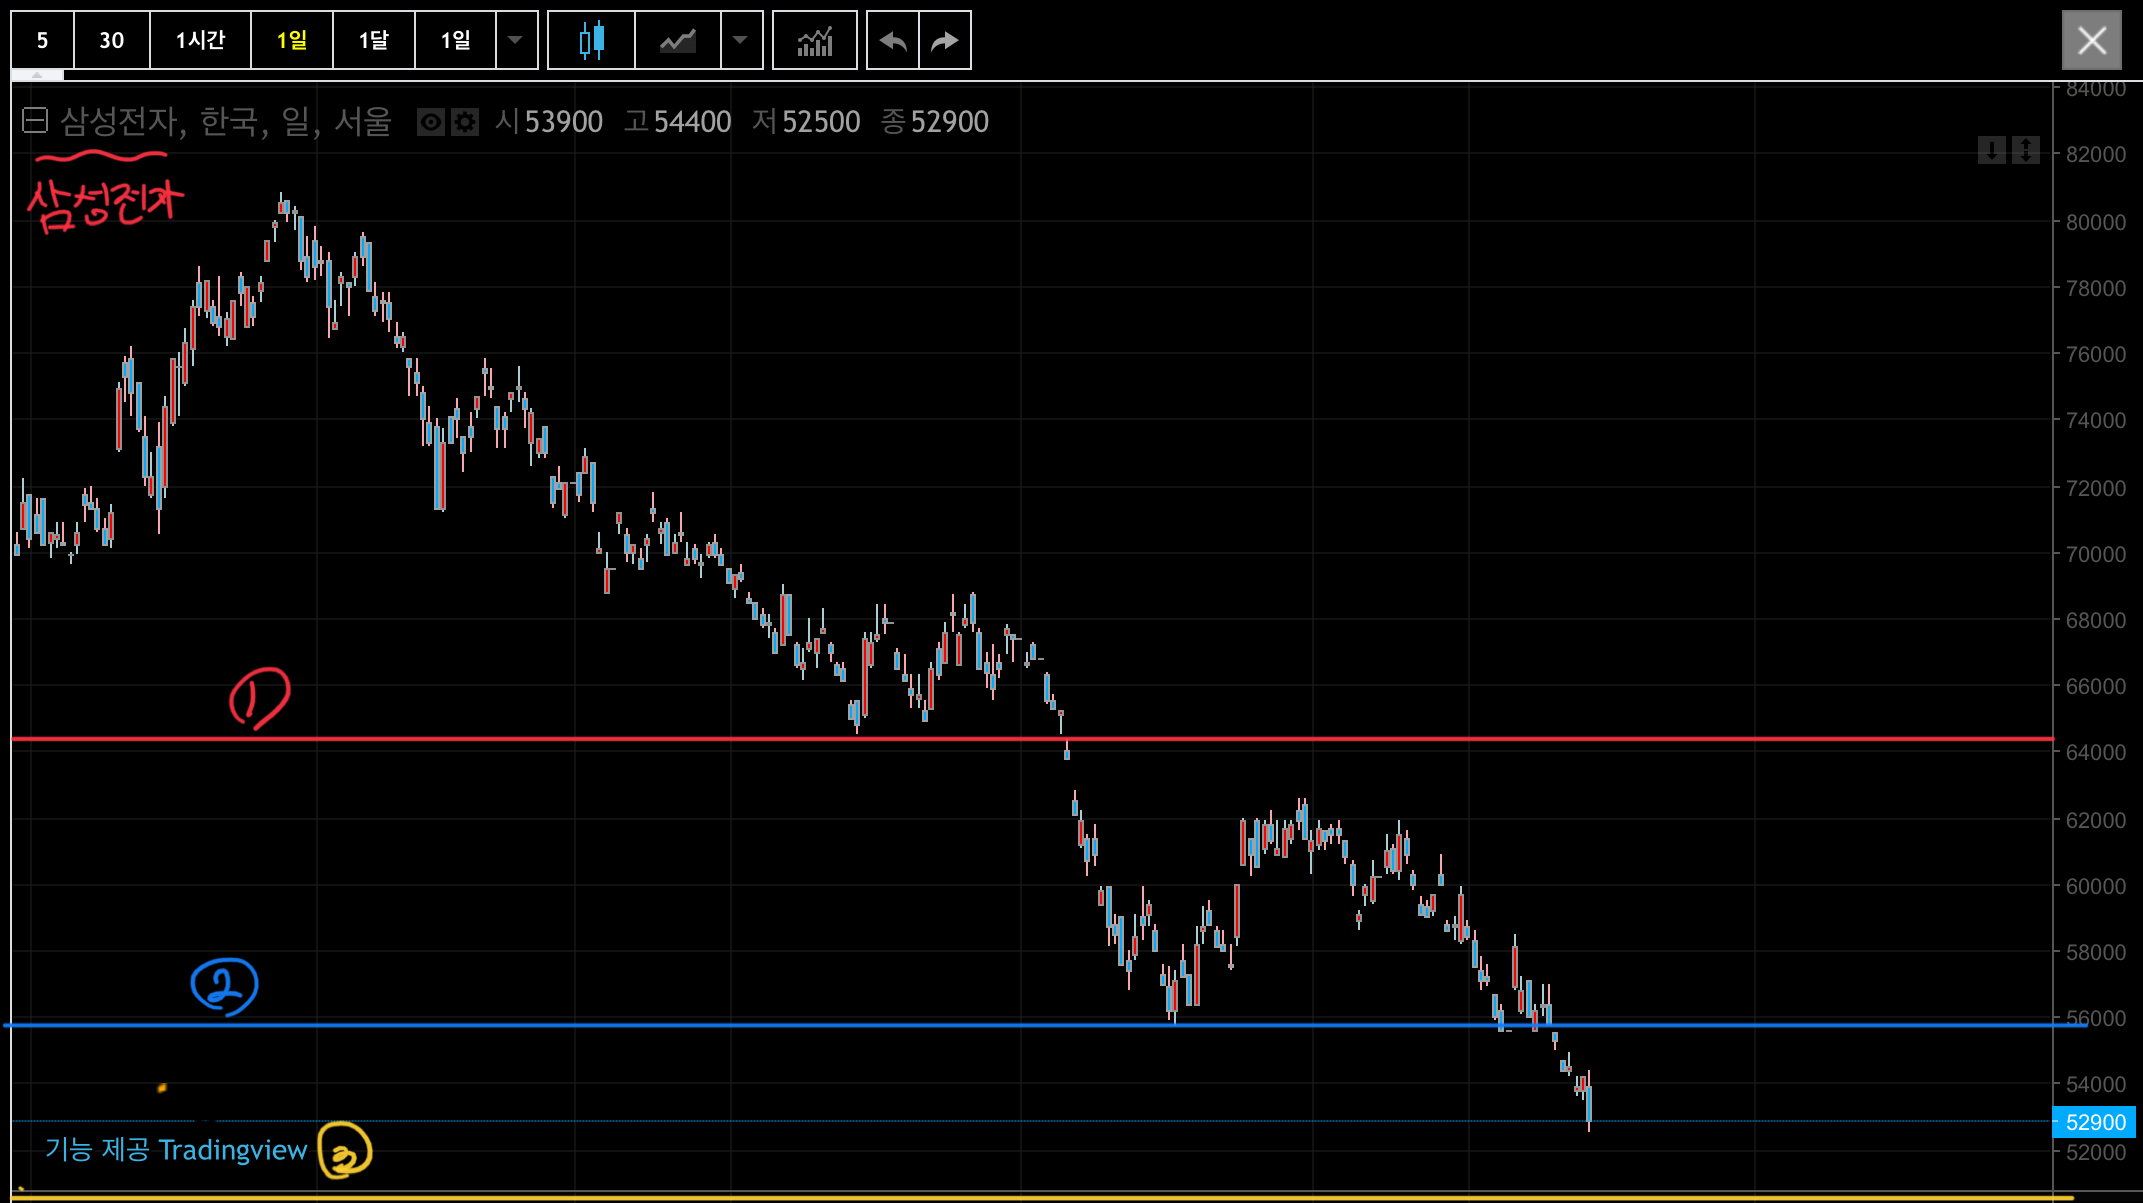Expand the time interval dropdown arrow
The height and width of the screenshot is (1203, 2143).
[x=516, y=40]
